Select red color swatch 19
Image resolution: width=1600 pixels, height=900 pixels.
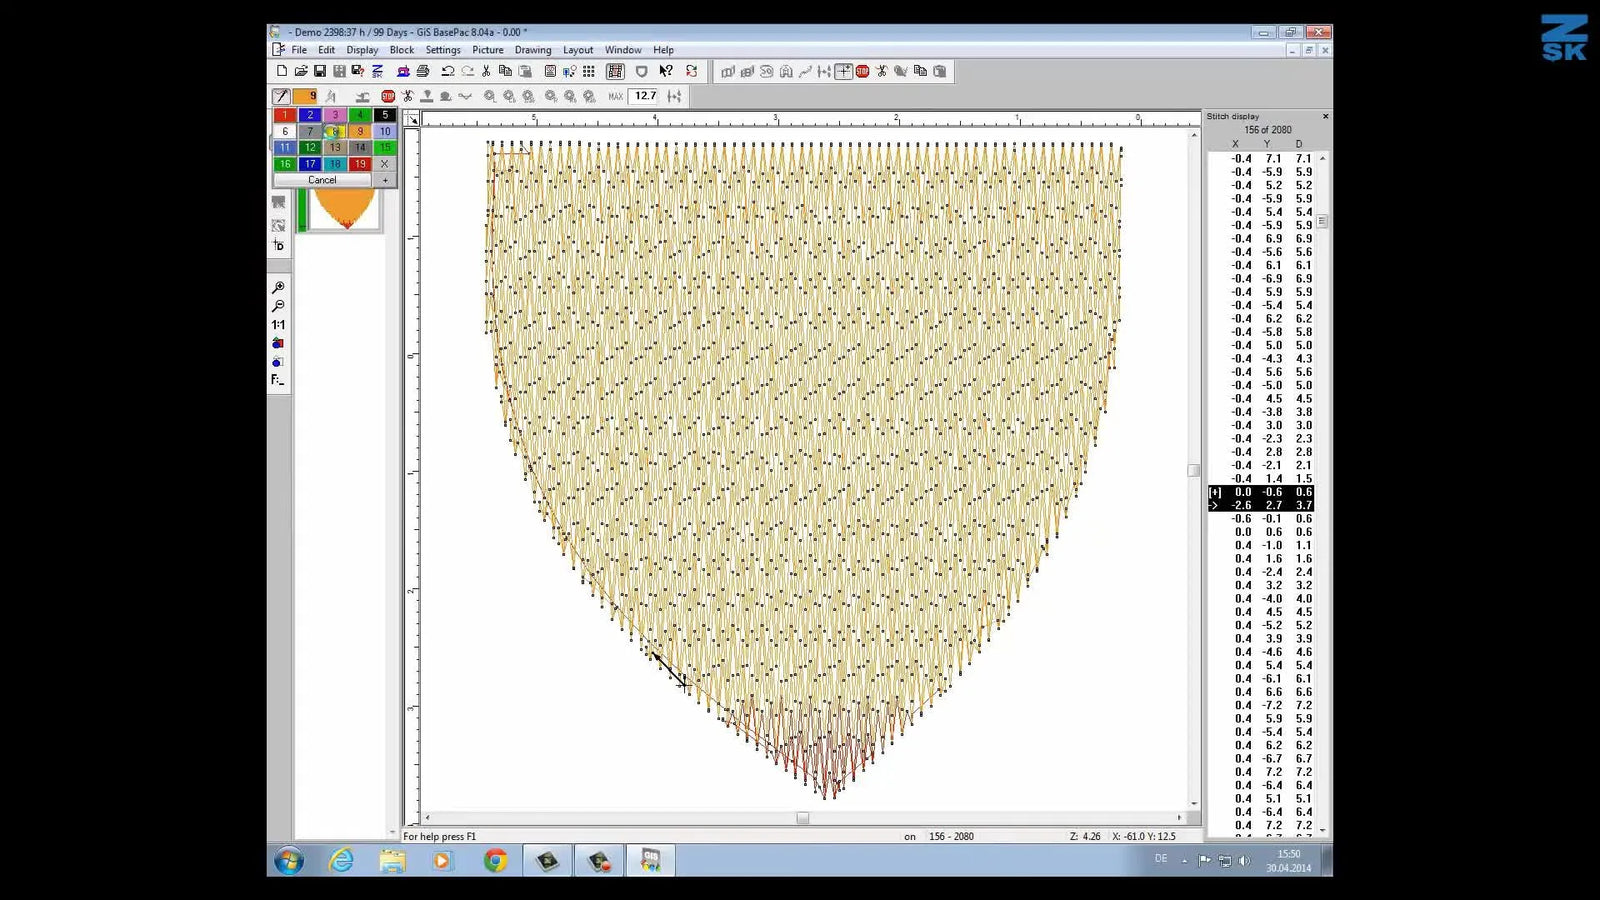[x=360, y=163]
